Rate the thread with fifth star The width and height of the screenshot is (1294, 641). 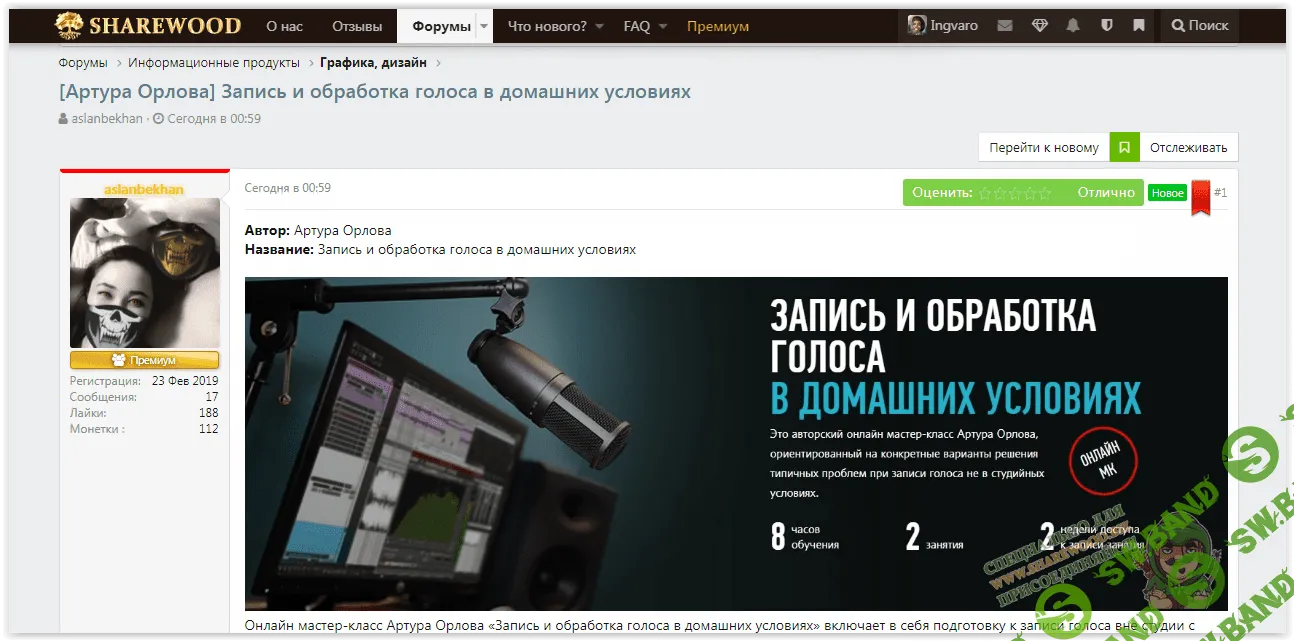pos(1045,193)
